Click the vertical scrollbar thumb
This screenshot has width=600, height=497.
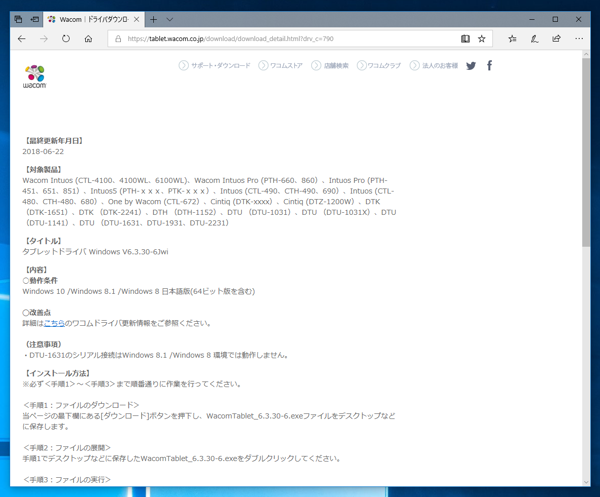pyautogui.click(x=586, y=152)
